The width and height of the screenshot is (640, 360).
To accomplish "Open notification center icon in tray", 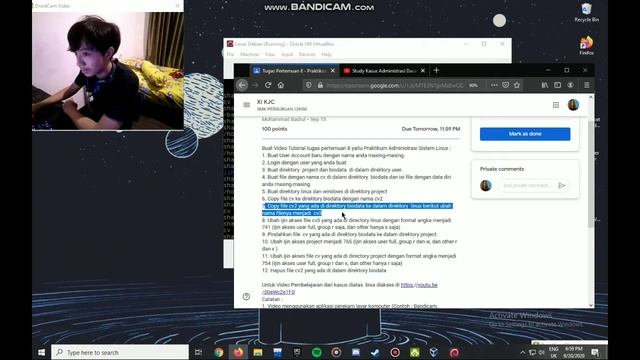I will click(x=595, y=352).
